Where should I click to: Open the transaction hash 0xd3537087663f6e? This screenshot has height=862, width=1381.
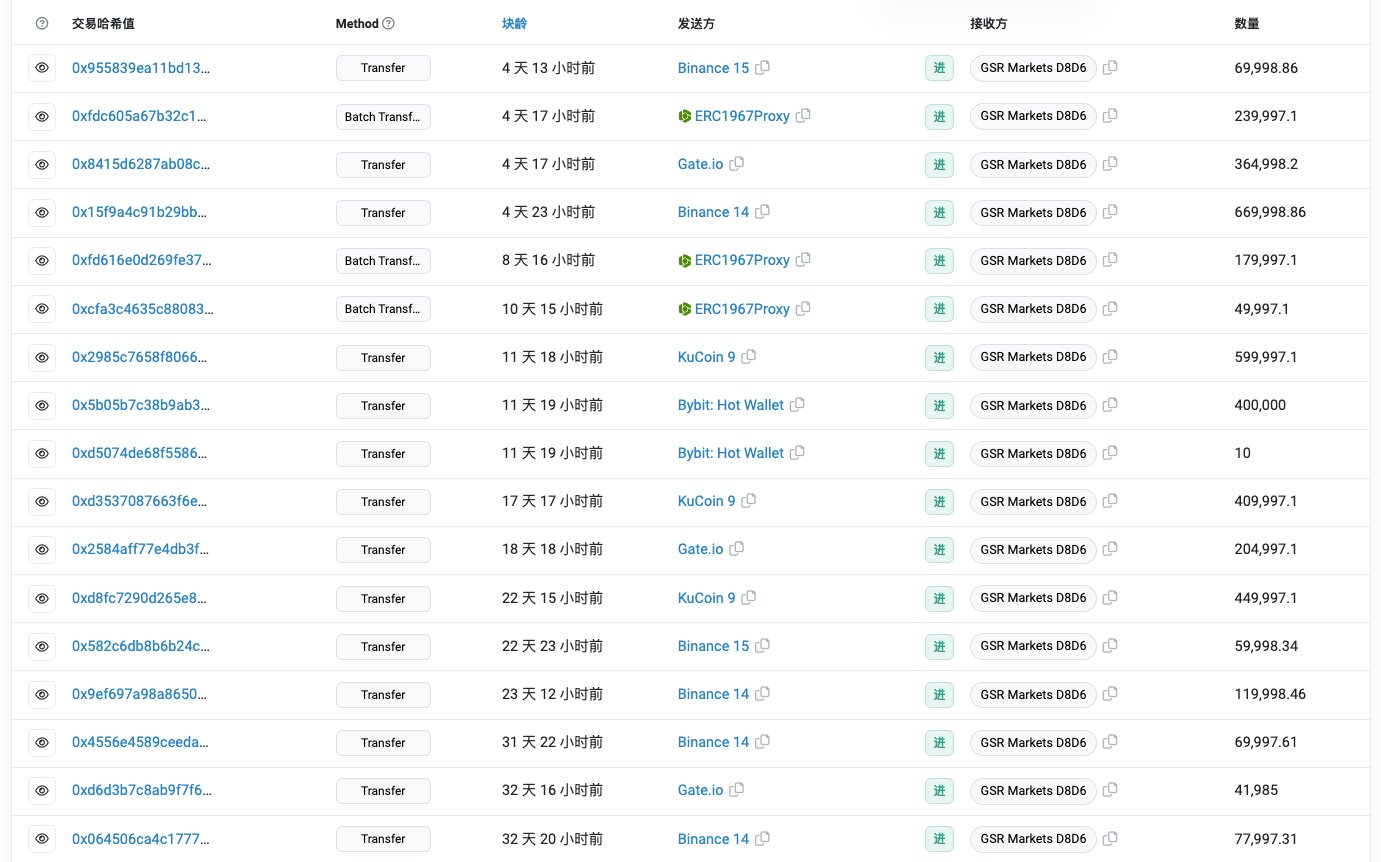tap(141, 501)
